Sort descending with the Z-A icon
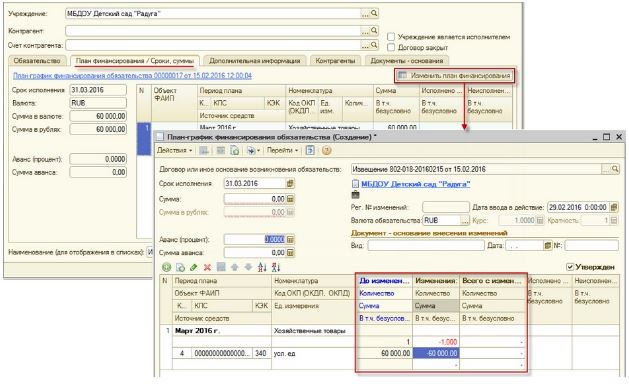Screen dimensions: 629x384 tap(276, 267)
